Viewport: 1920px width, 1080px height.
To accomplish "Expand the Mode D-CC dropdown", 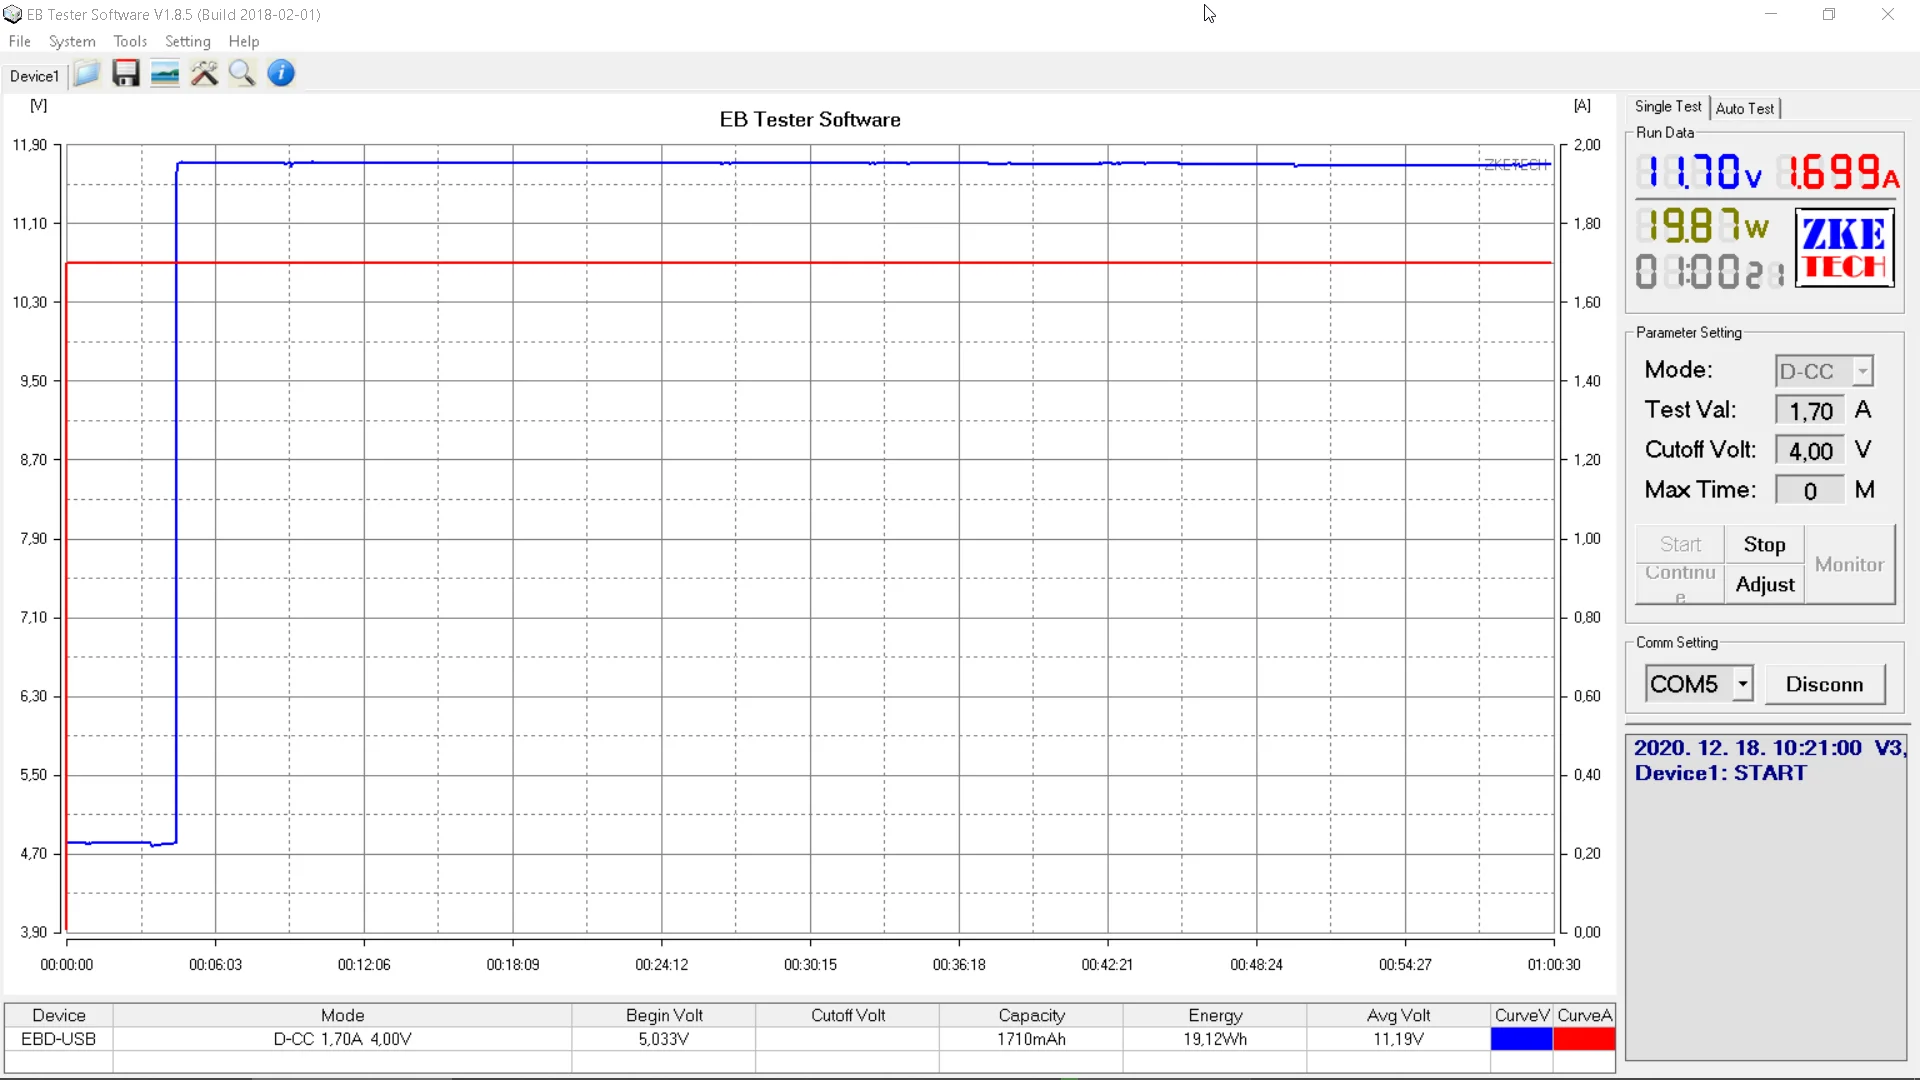I will (x=1862, y=371).
